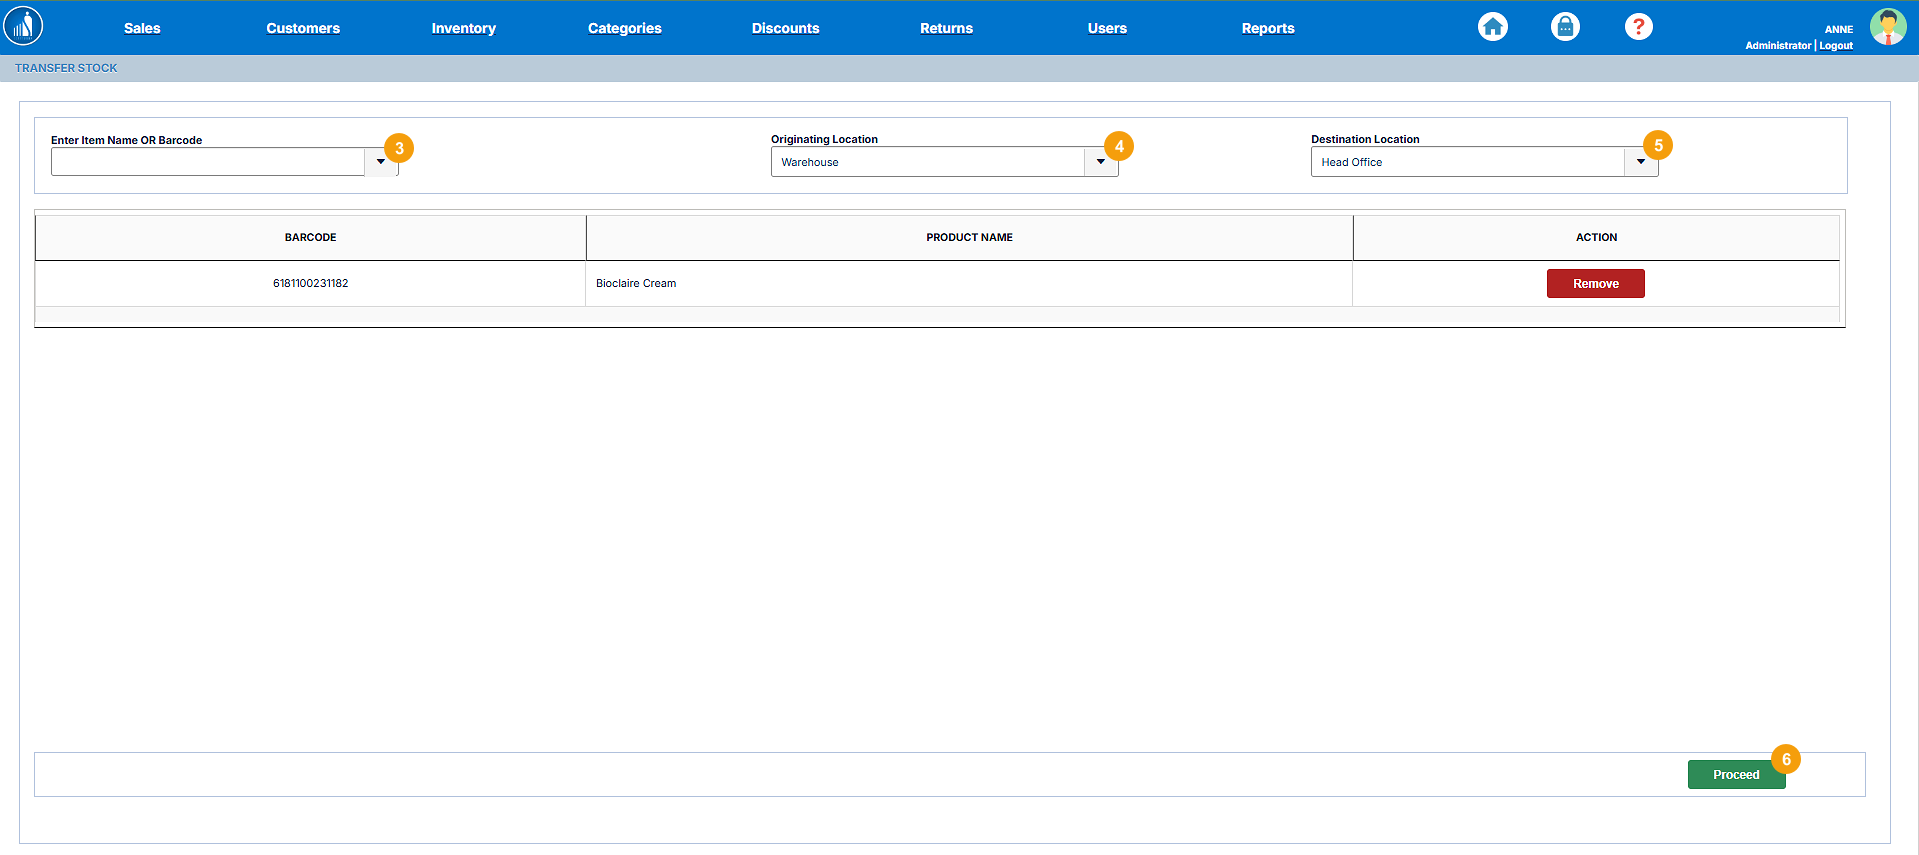Image resolution: width=1919 pixels, height=855 pixels.
Task: Go to the Home icon
Action: point(1492,27)
